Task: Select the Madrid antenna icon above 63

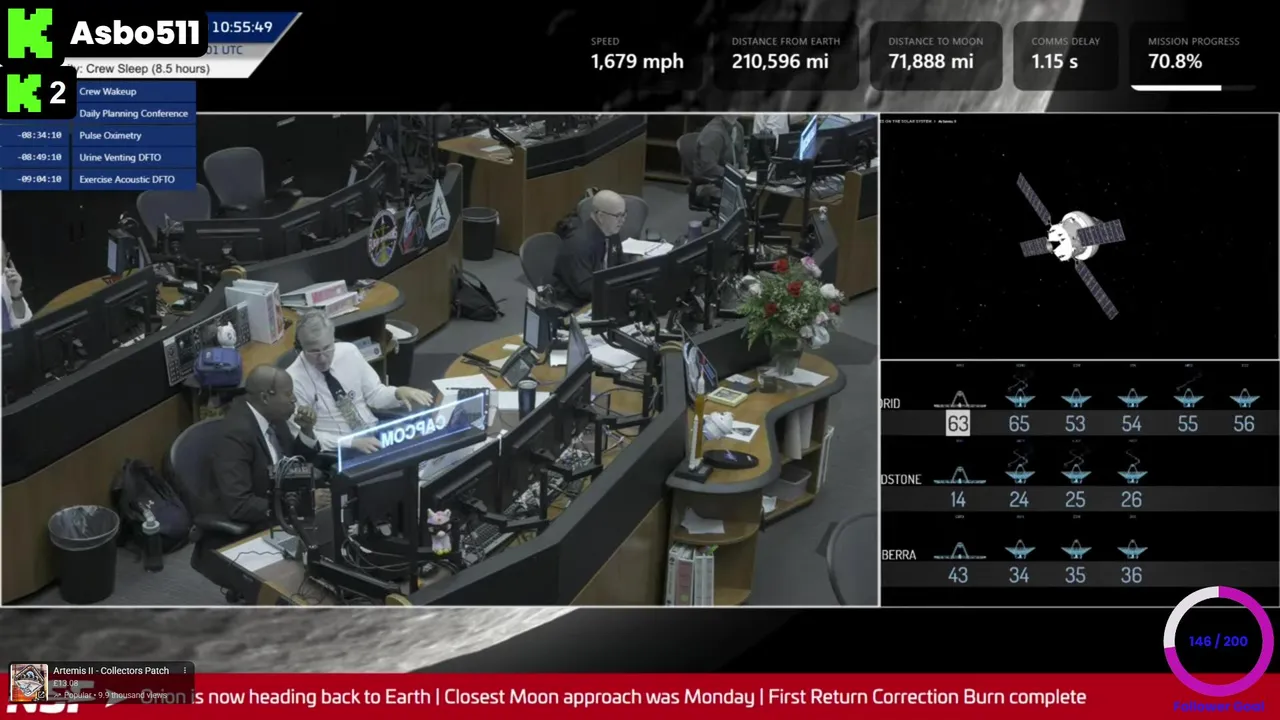Action: coord(958,400)
